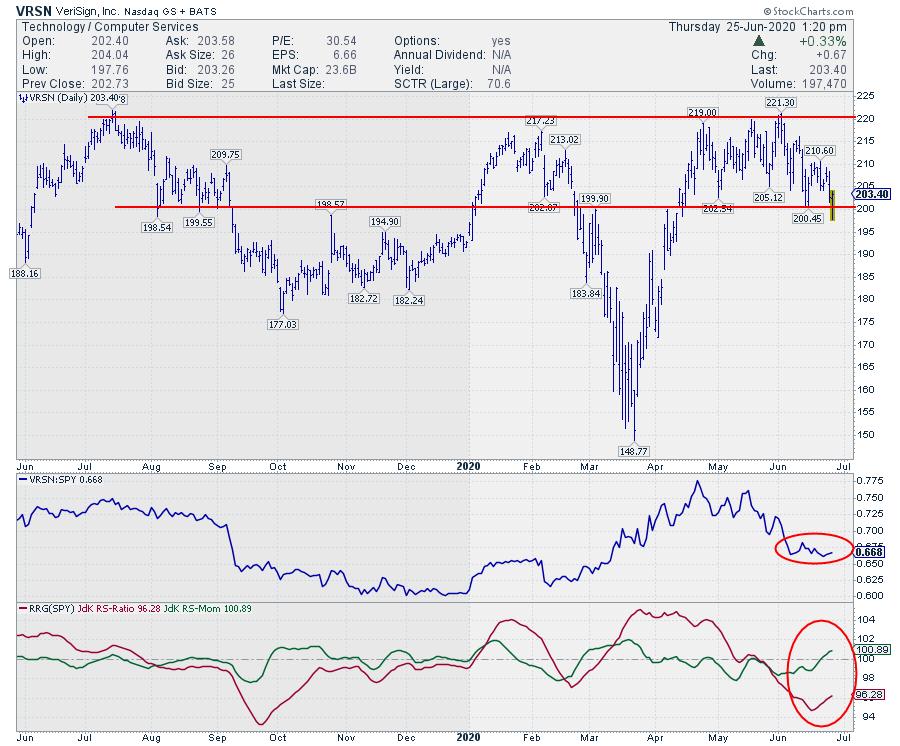Click the 194.90 price label
Screen dimensions: 900x746
(385, 222)
